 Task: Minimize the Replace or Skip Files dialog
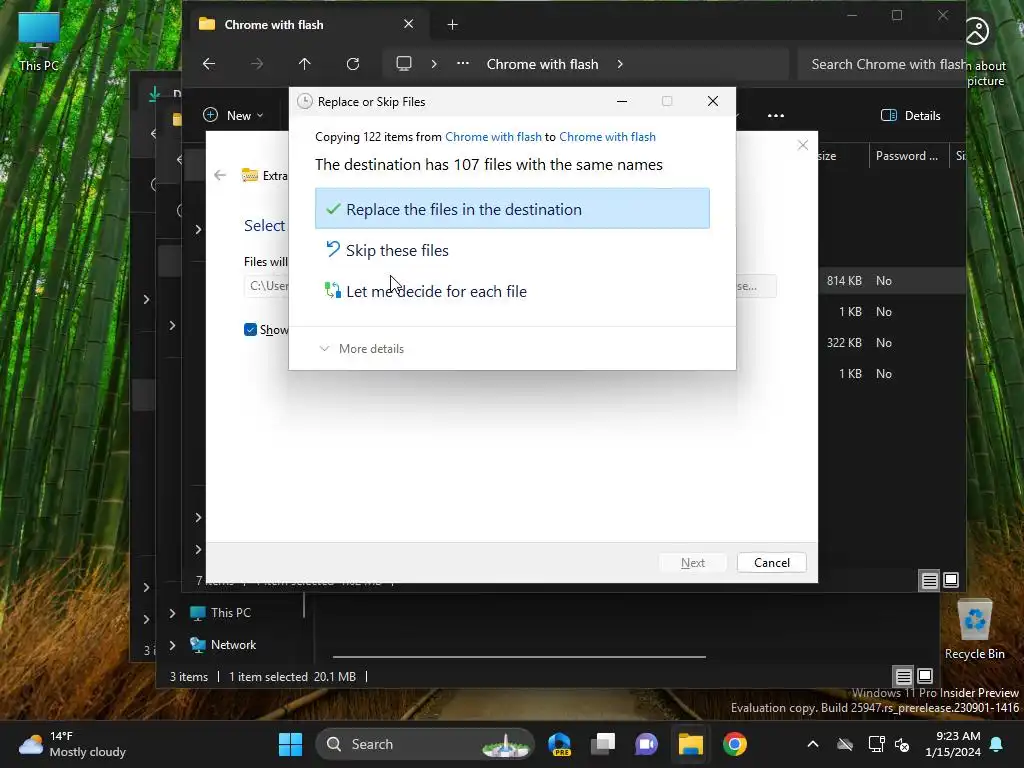pos(622,101)
